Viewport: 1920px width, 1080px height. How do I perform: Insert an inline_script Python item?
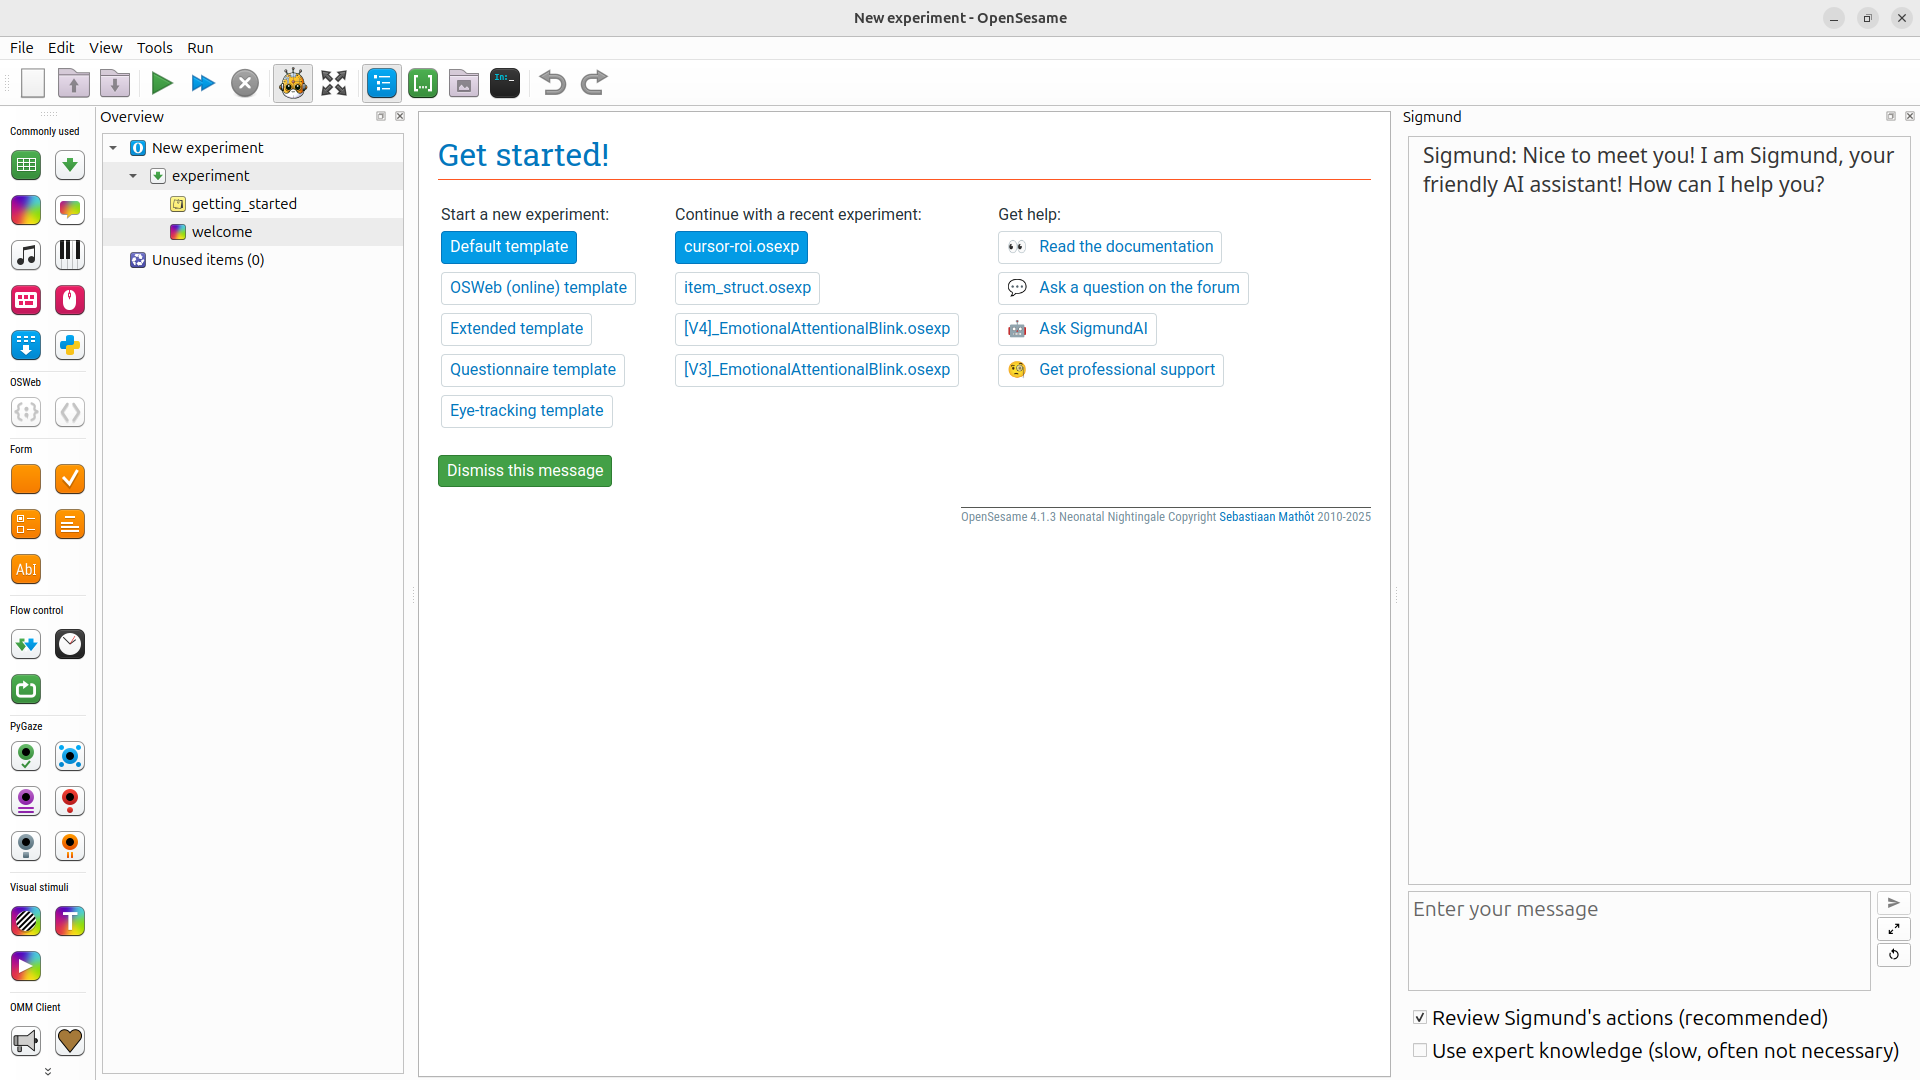69,345
